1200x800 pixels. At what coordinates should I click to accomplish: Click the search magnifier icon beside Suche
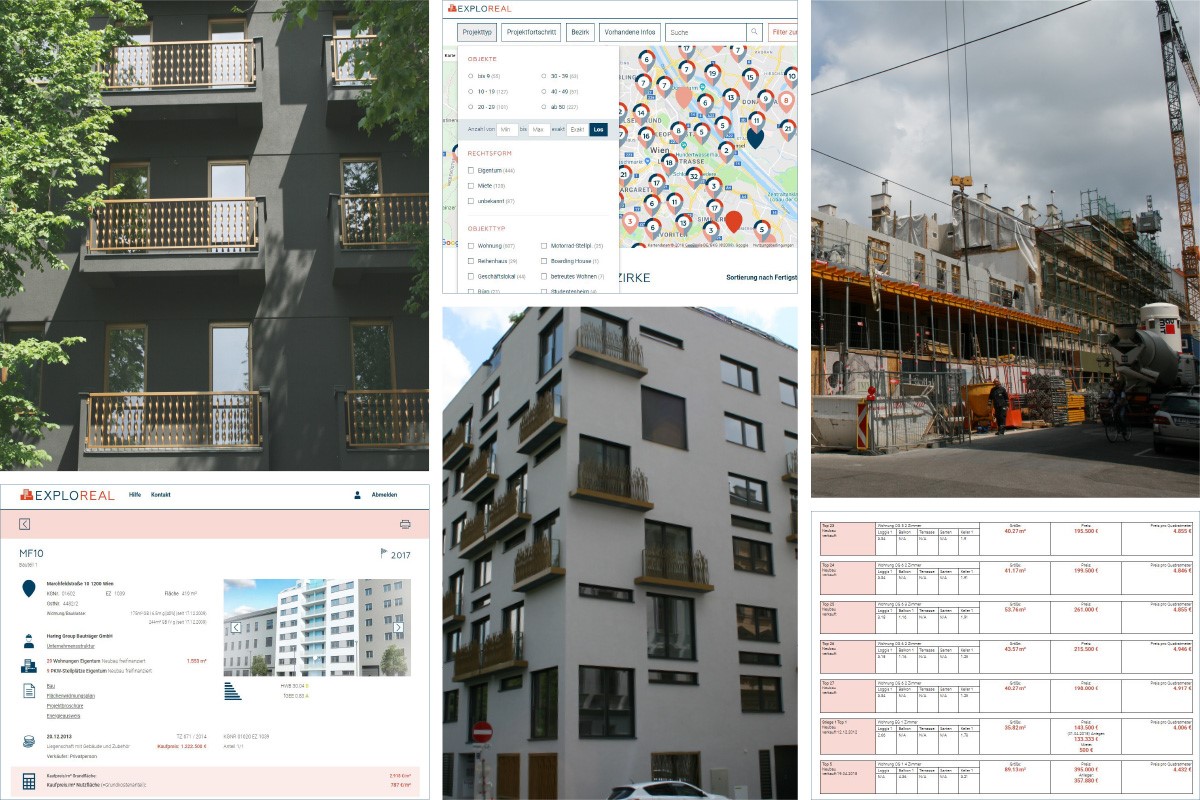coord(754,32)
